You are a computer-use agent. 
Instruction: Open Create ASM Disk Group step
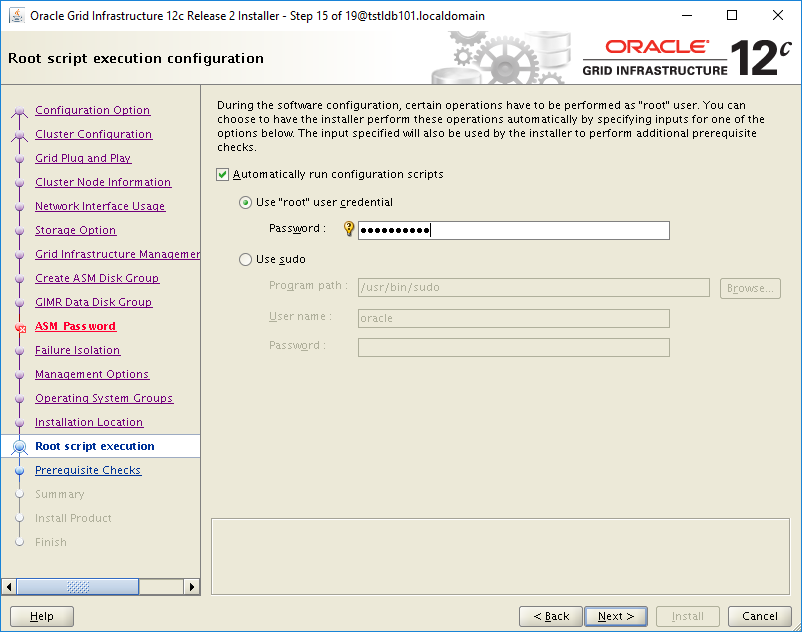click(x=97, y=279)
